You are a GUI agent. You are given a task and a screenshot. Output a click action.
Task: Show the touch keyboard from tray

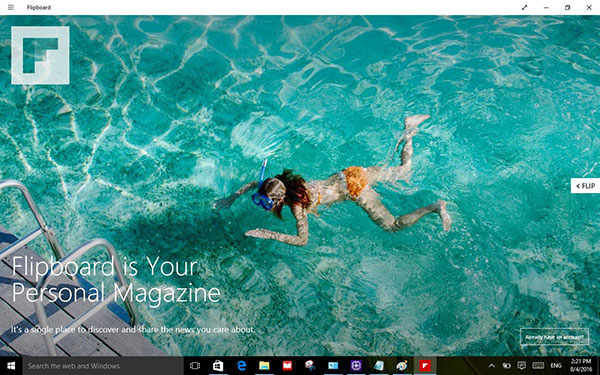click(x=538, y=366)
